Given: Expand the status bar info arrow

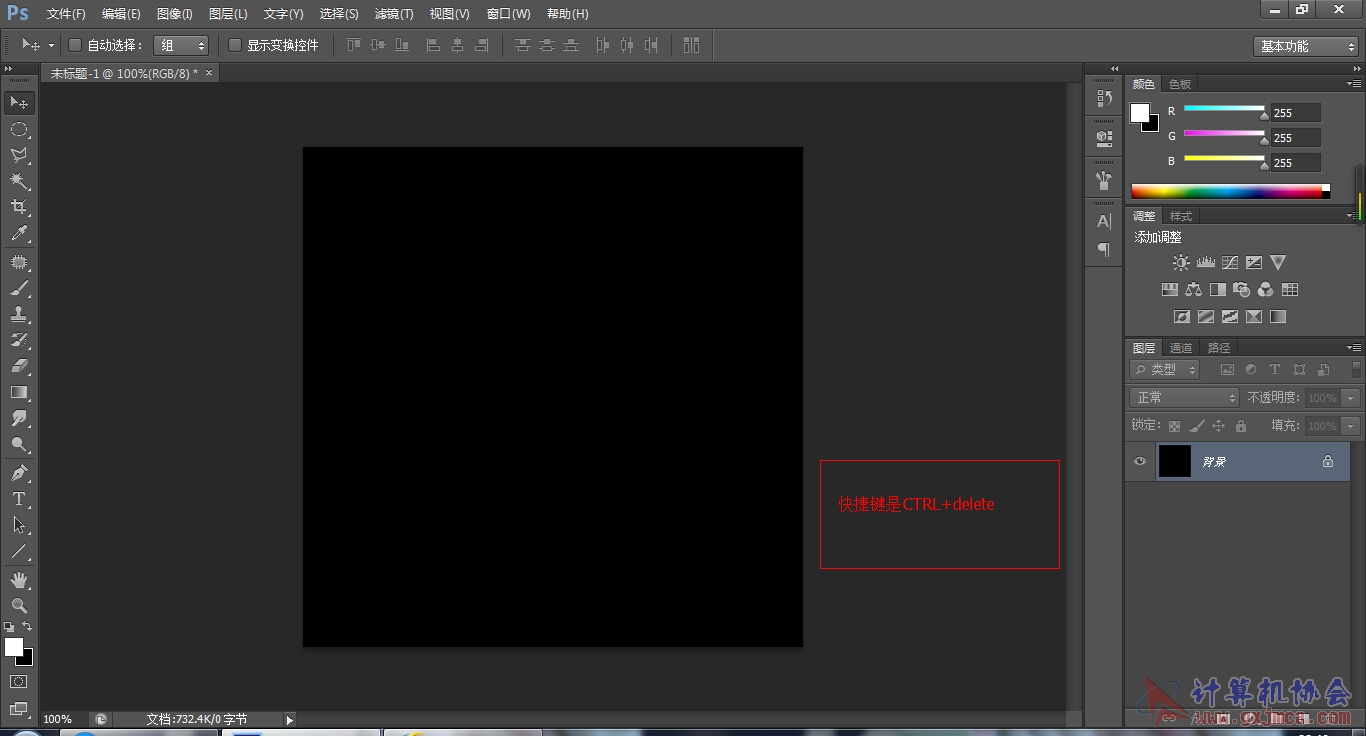Looking at the screenshot, I should 290,719.
